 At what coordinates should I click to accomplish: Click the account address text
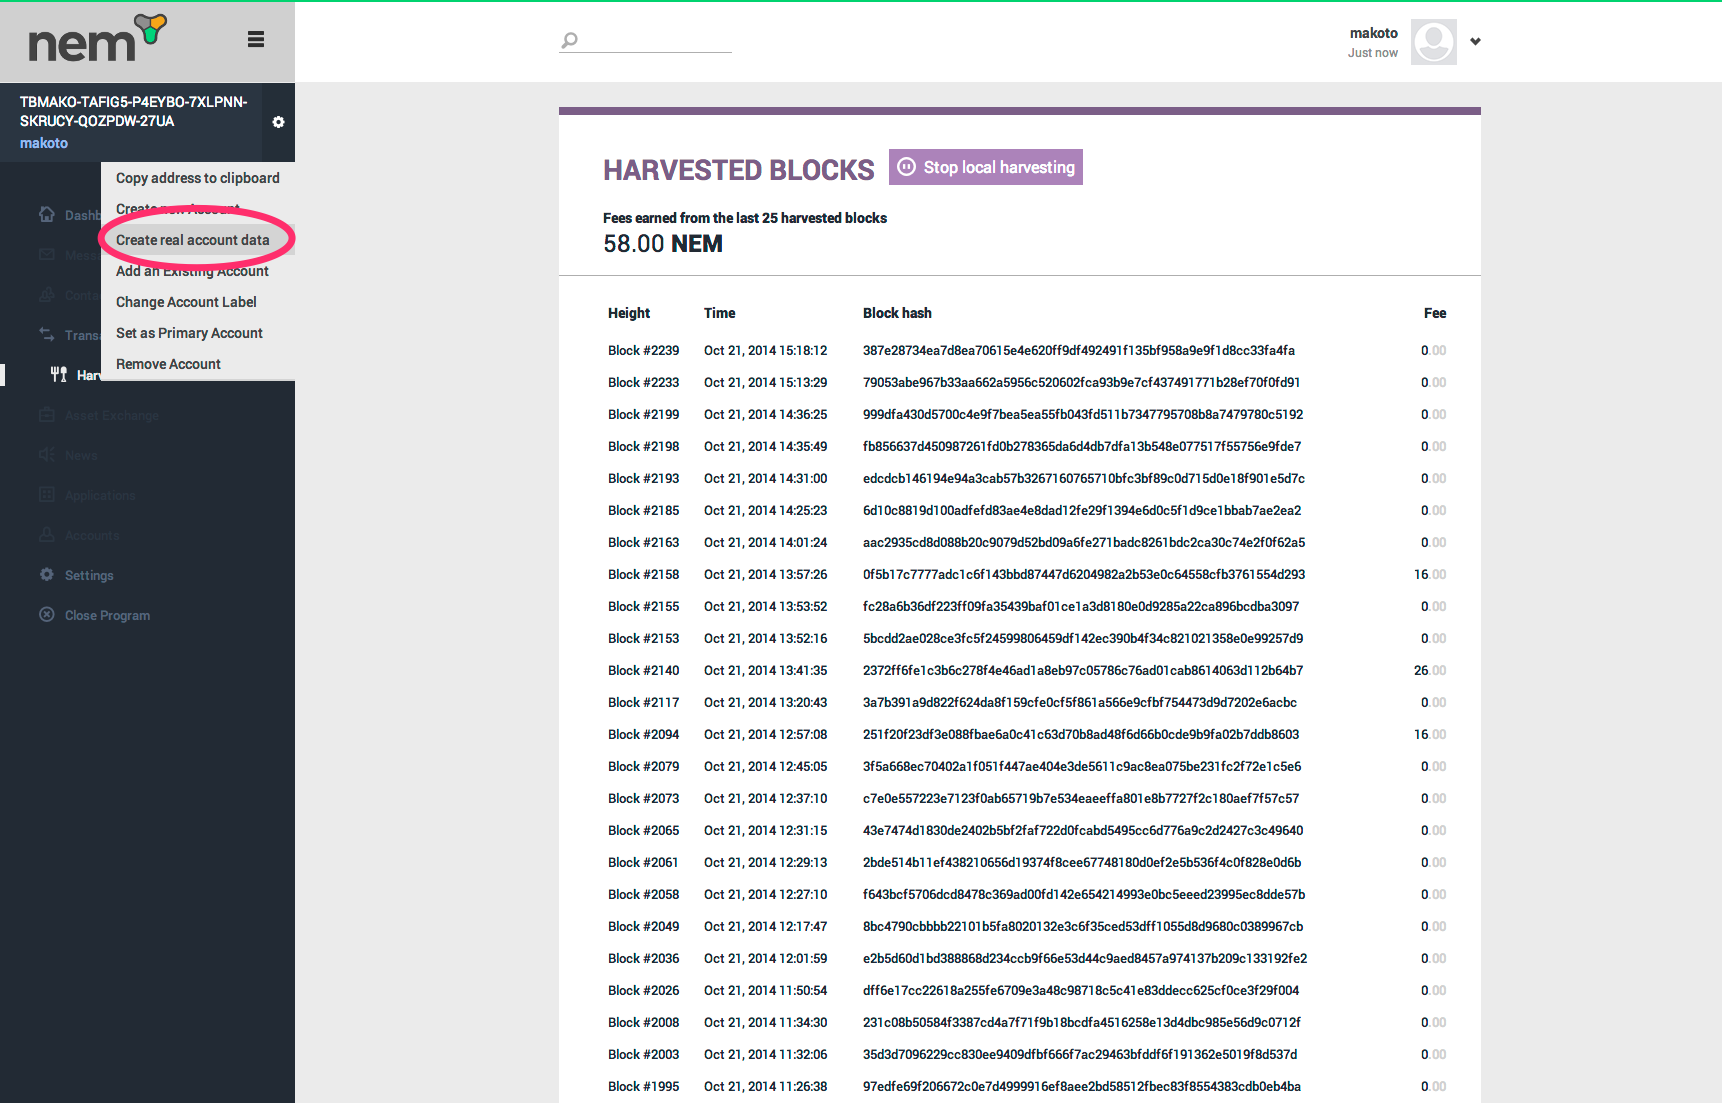point(134,111)
